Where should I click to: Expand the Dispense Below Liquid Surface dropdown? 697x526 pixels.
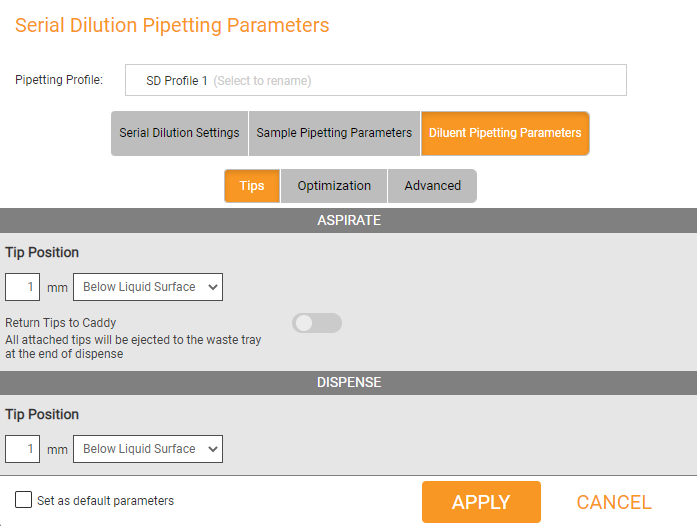coord(148,449)
